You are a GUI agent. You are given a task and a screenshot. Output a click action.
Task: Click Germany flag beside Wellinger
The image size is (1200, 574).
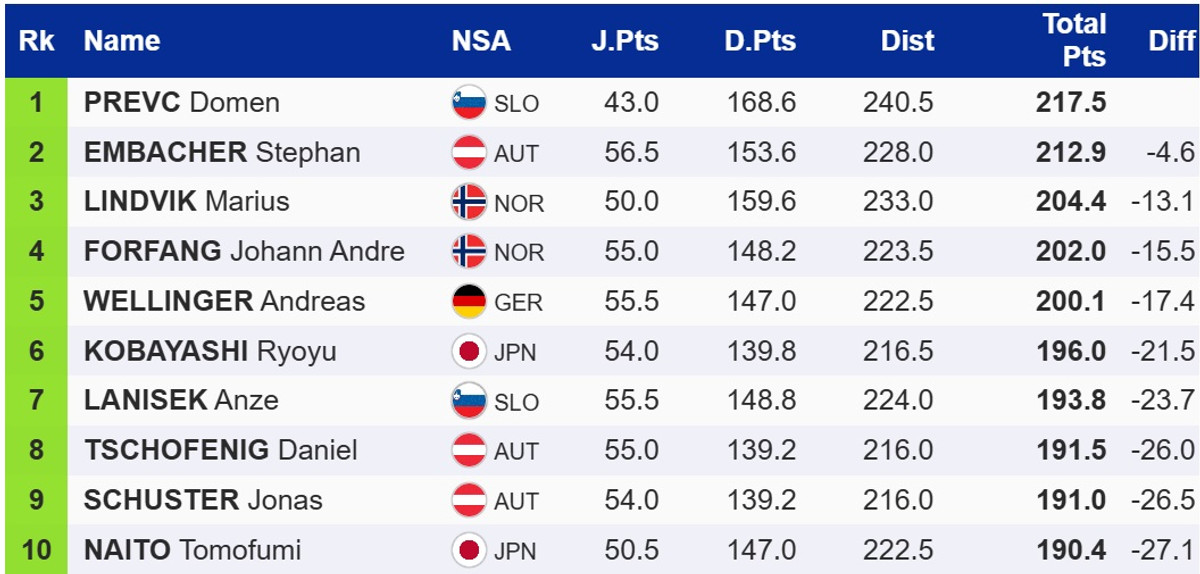(468, 301)
